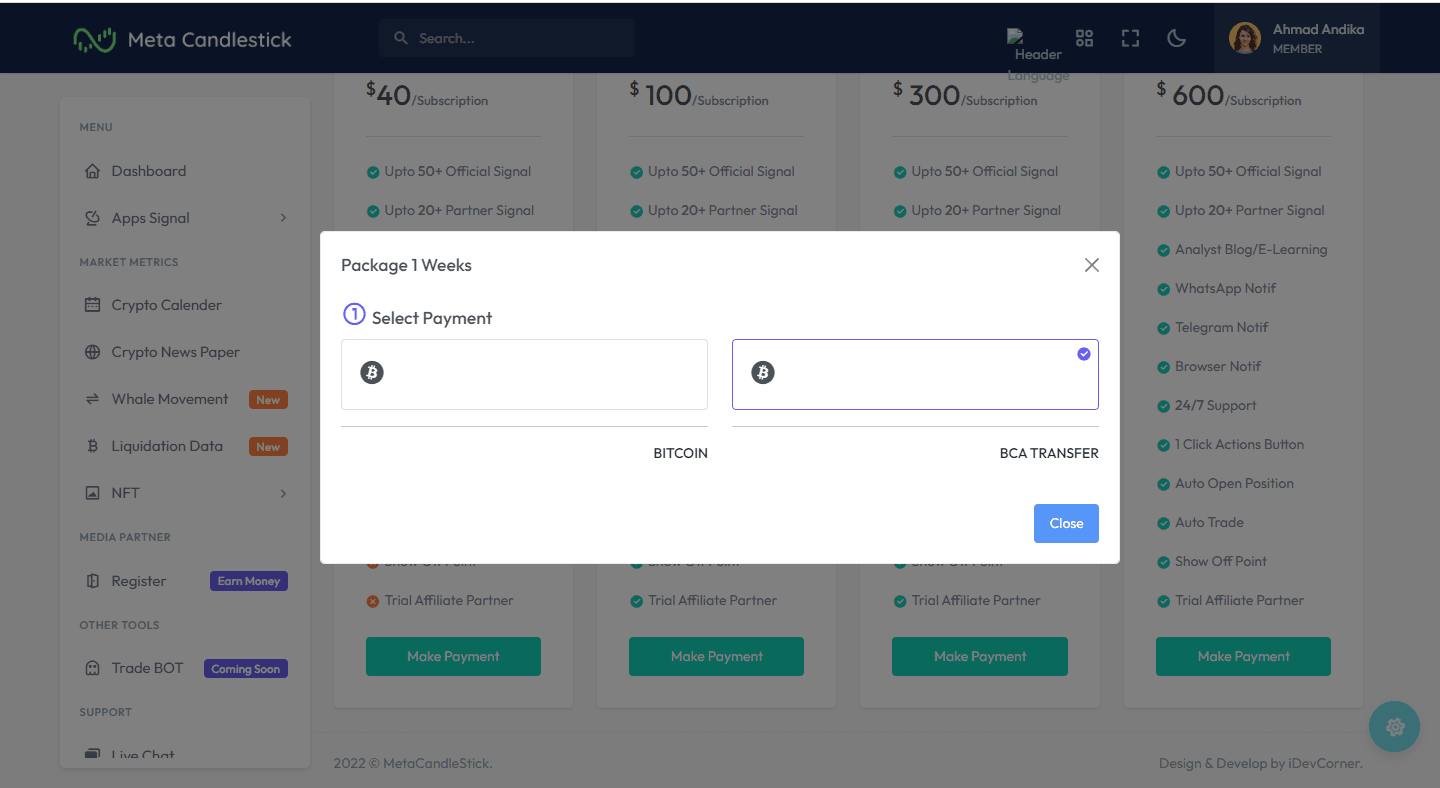Click the Liquidation Data bitcoin icon
The image size is (1440, 788).
pos(92,446)
